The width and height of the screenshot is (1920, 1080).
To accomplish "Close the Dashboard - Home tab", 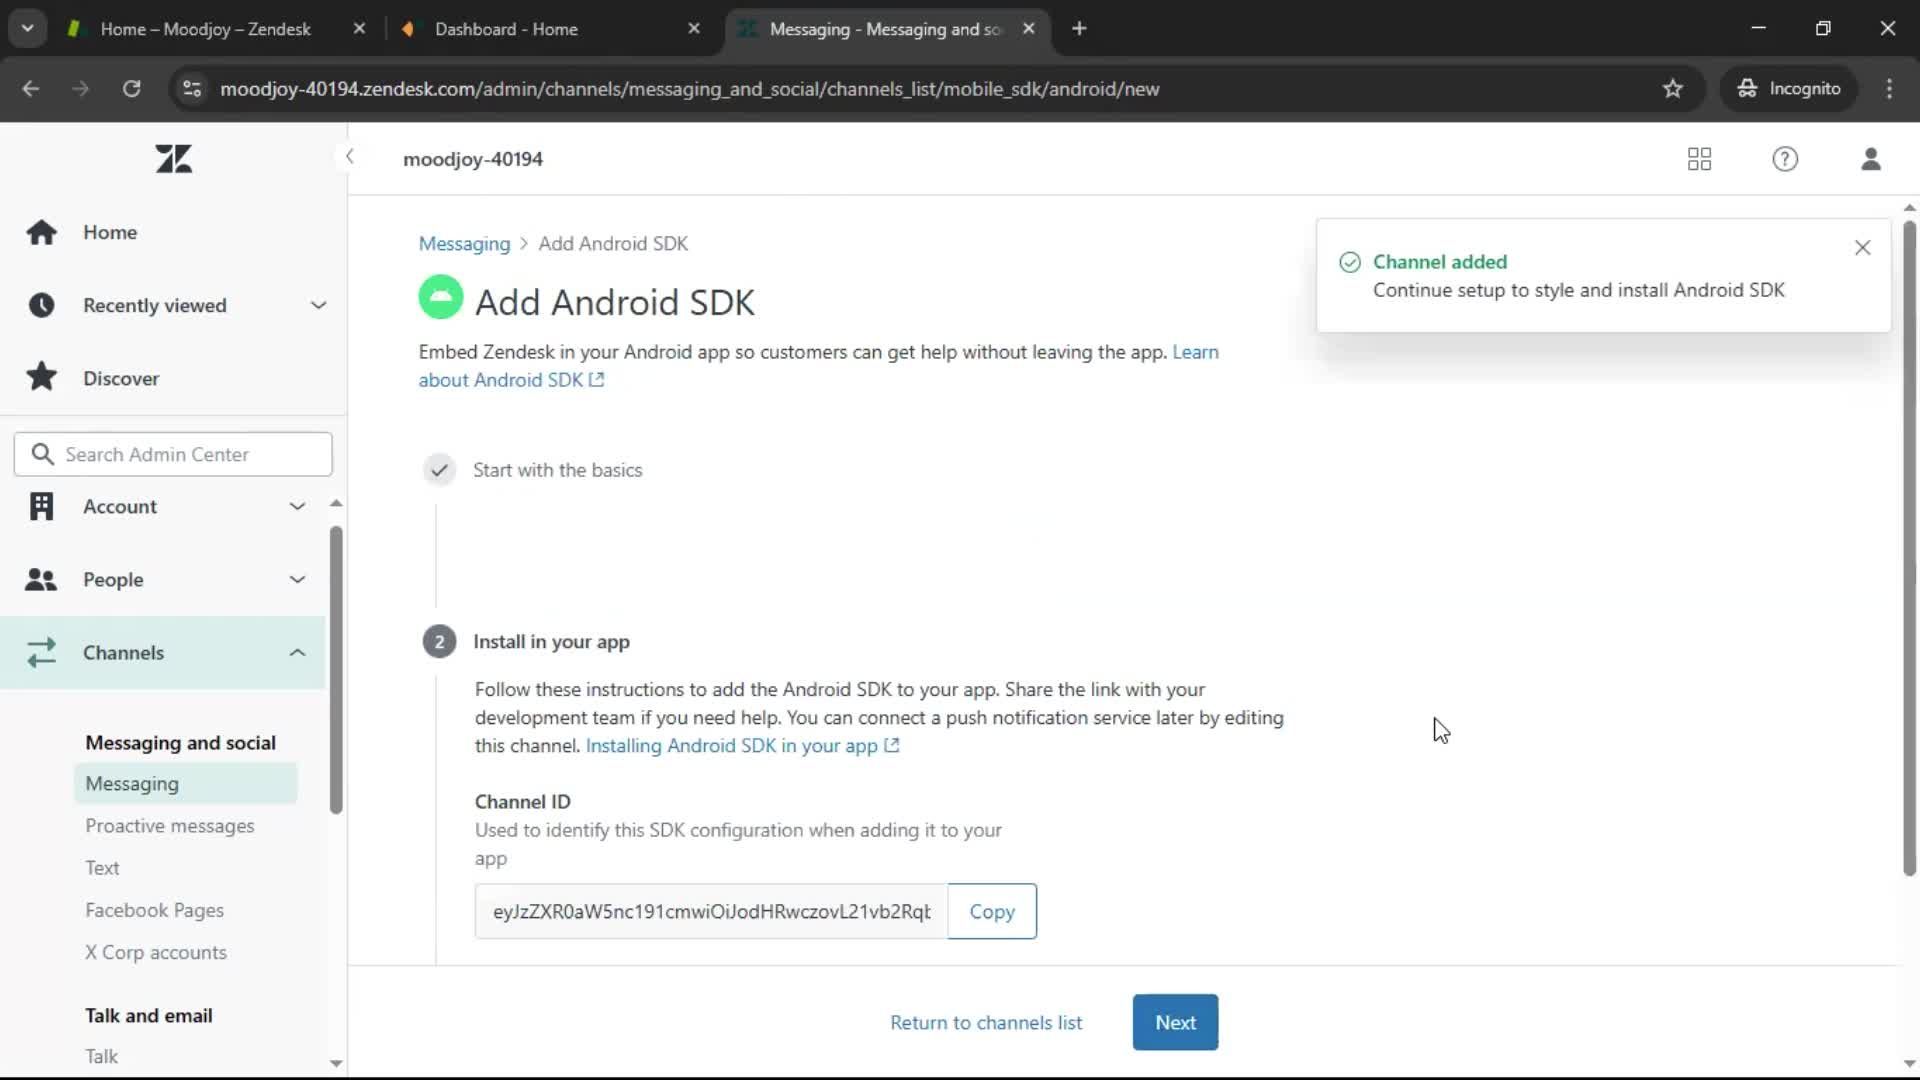I will 694,29.
